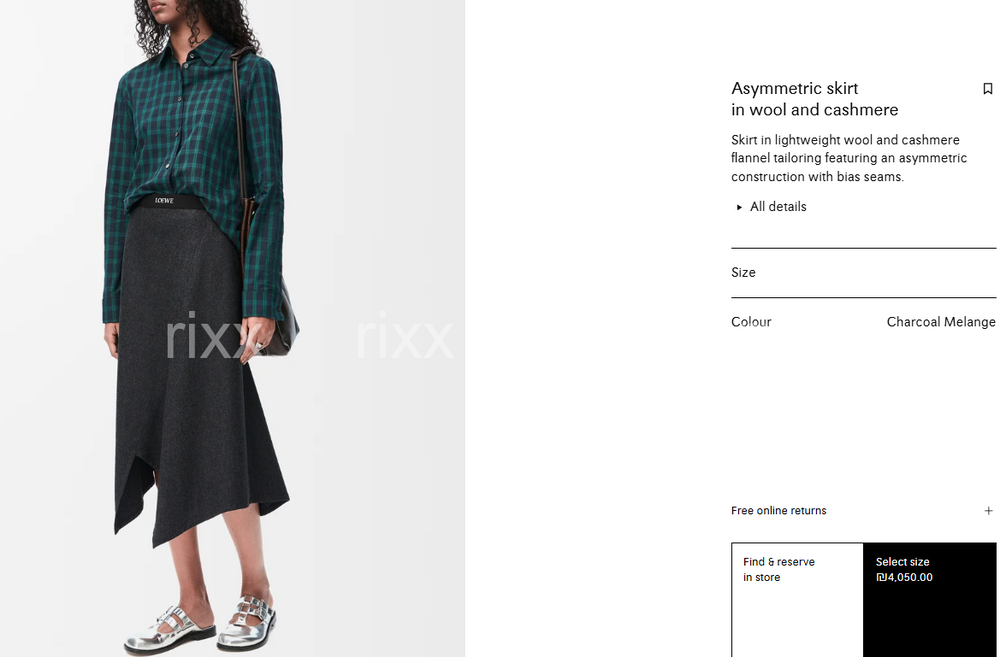This screenshot has width=1000, height=657.
Task: Click the plus icon beside Free online returns
Action: tap(988, 510)
